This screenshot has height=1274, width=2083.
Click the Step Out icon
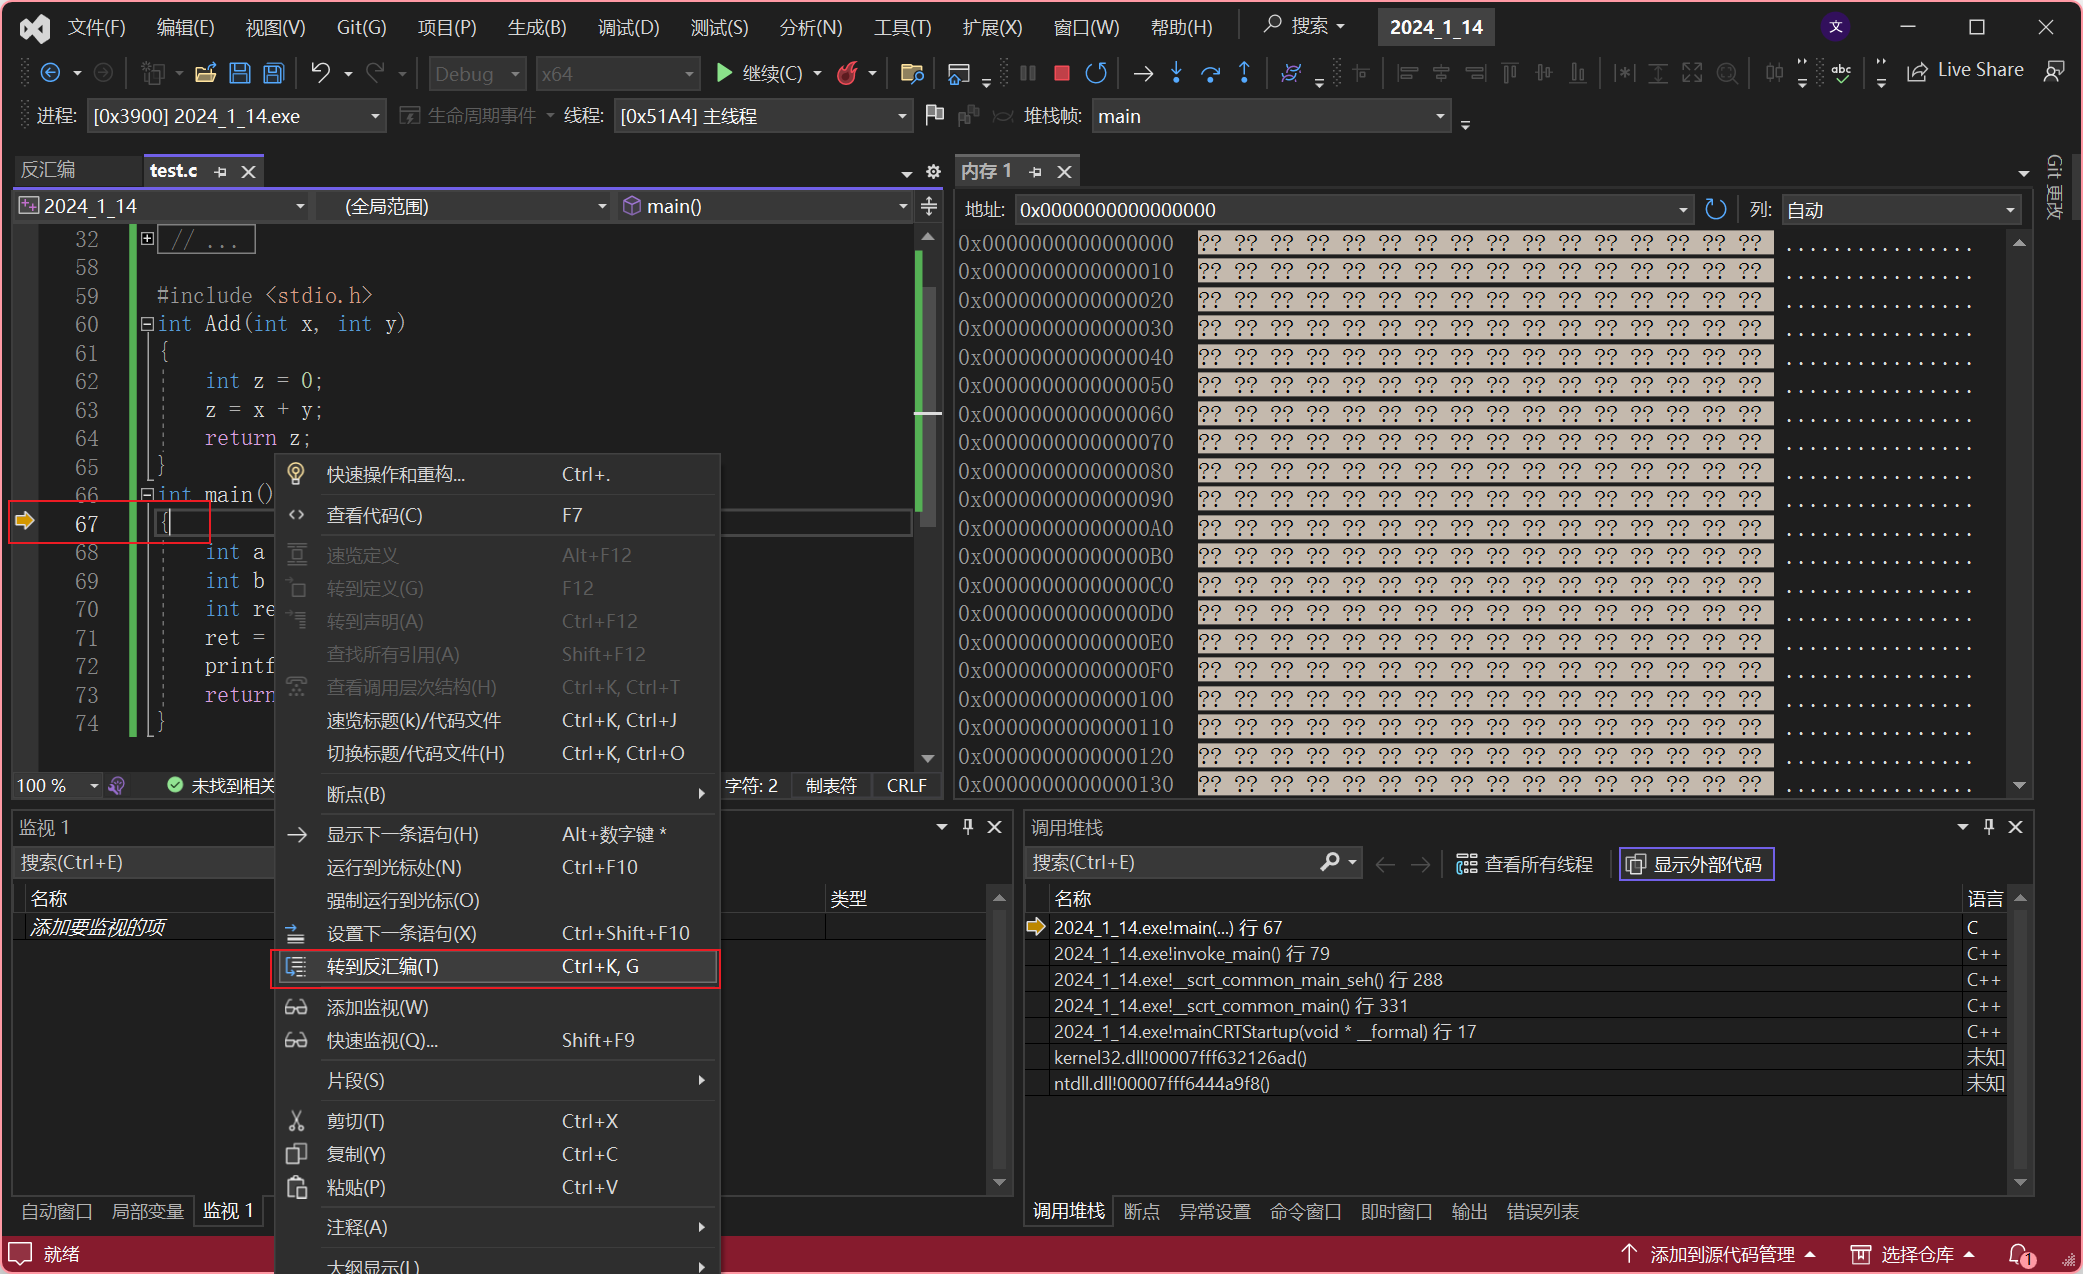pos(1244,73)
